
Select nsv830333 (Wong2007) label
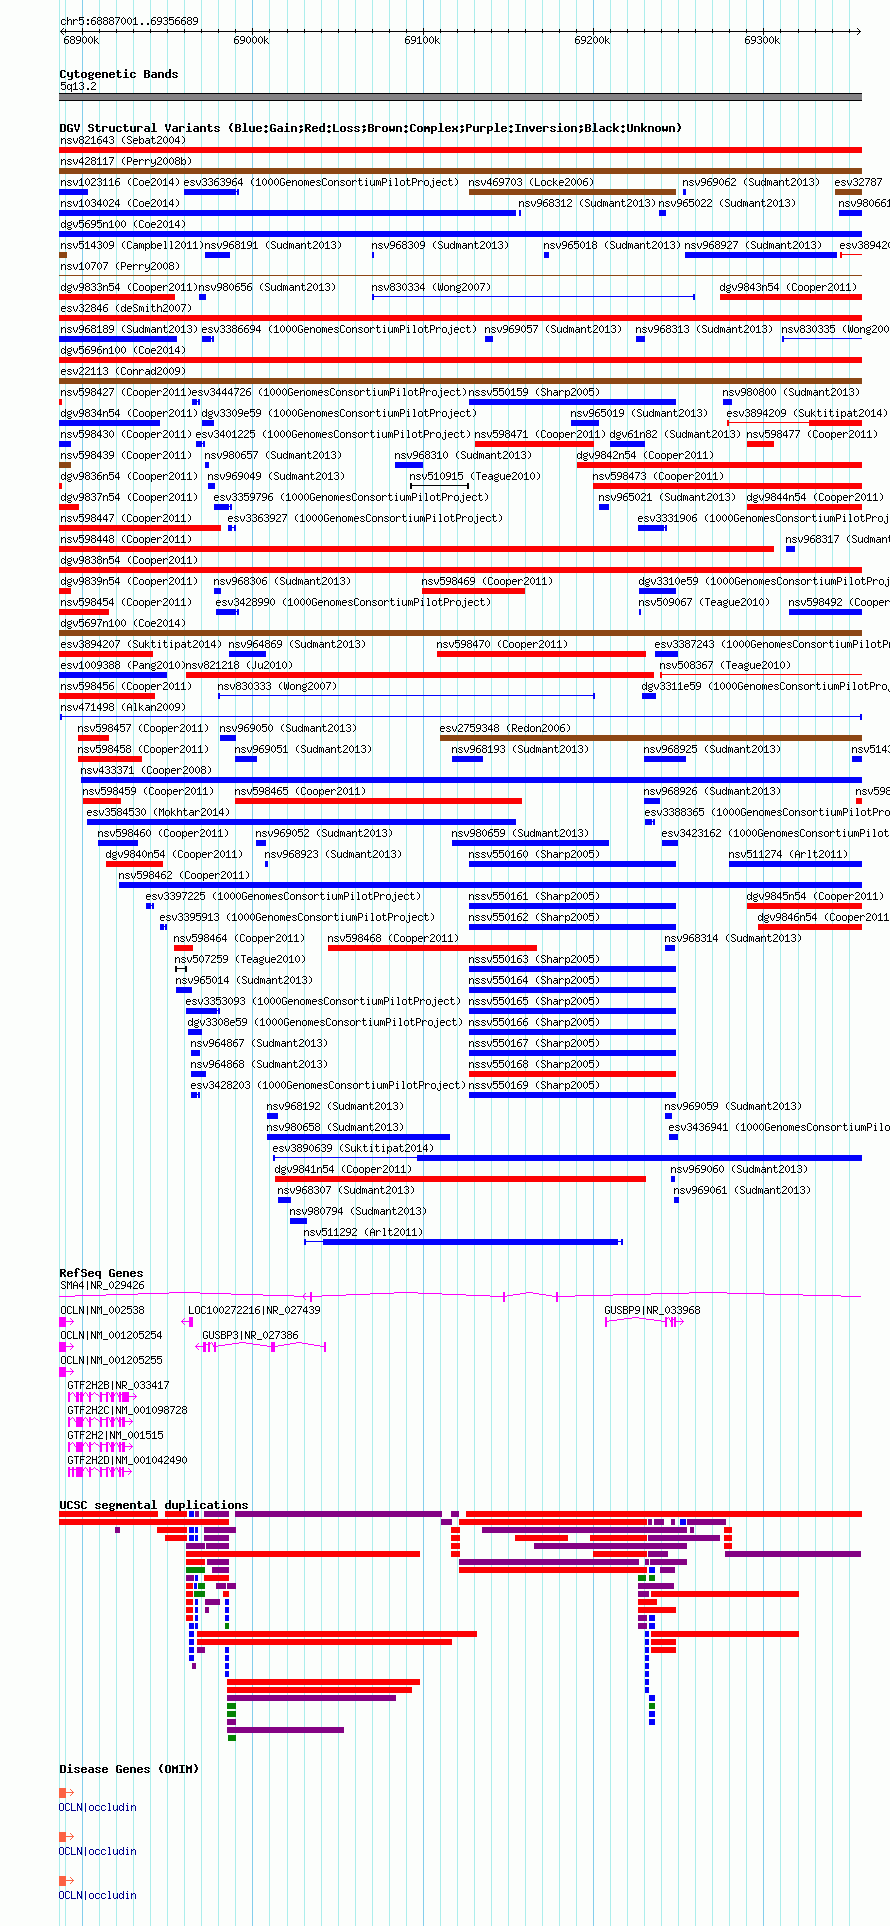pos(277,686)
